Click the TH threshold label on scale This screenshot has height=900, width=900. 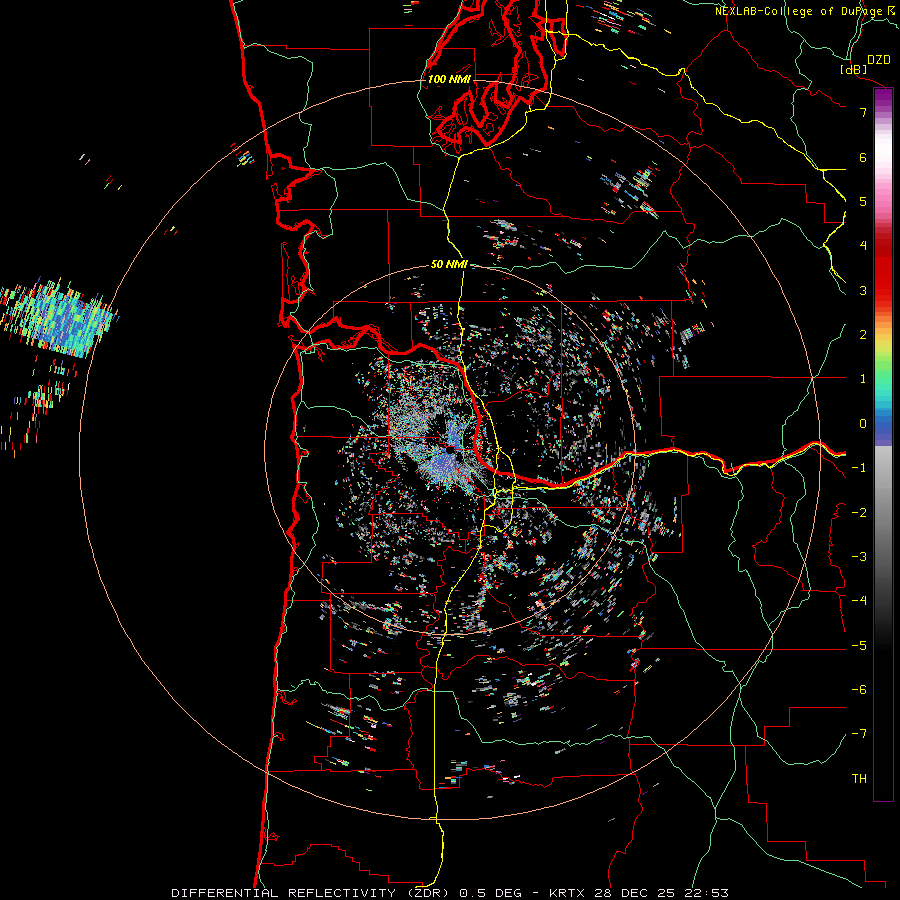tap(859, 779)
